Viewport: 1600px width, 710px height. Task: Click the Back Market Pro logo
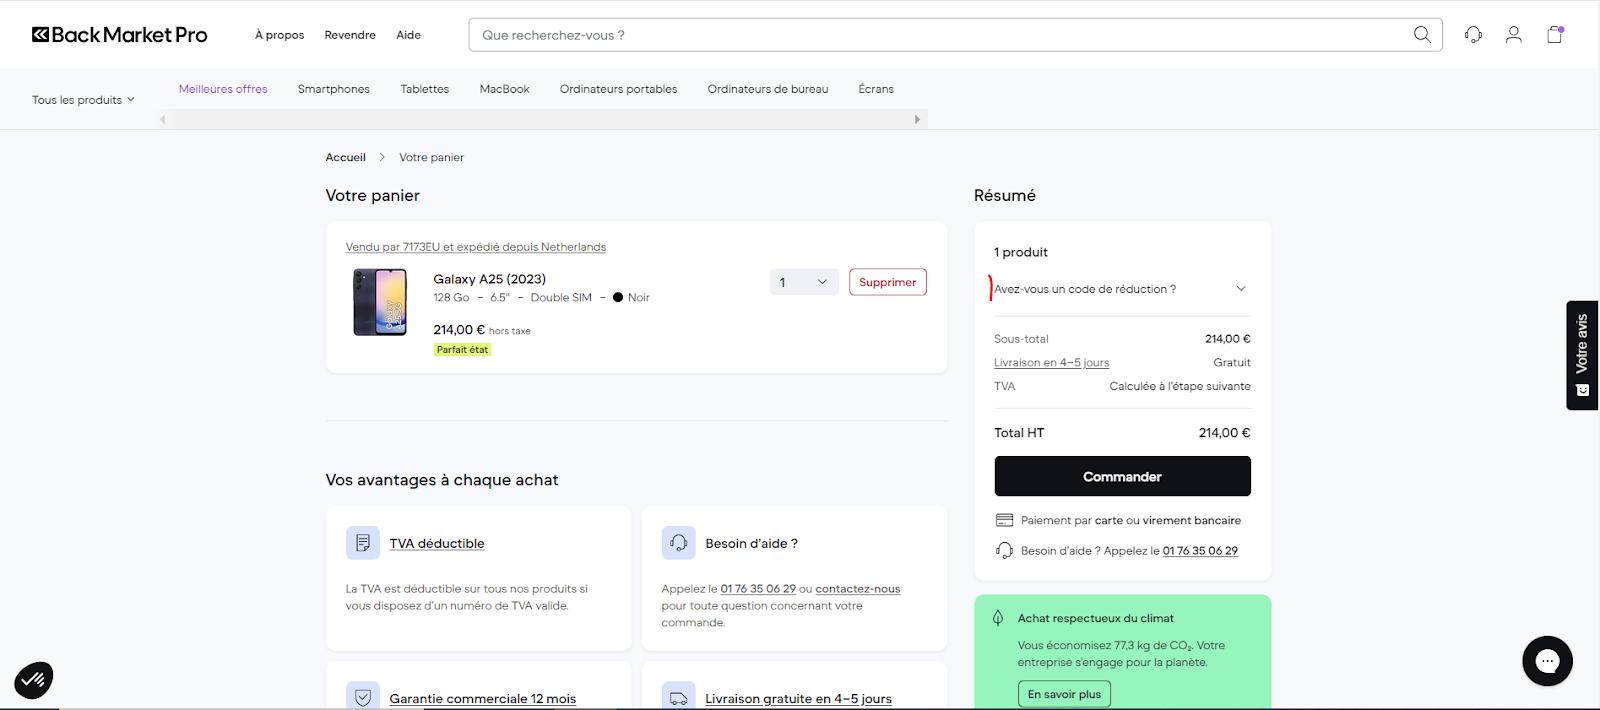(120, 35)
